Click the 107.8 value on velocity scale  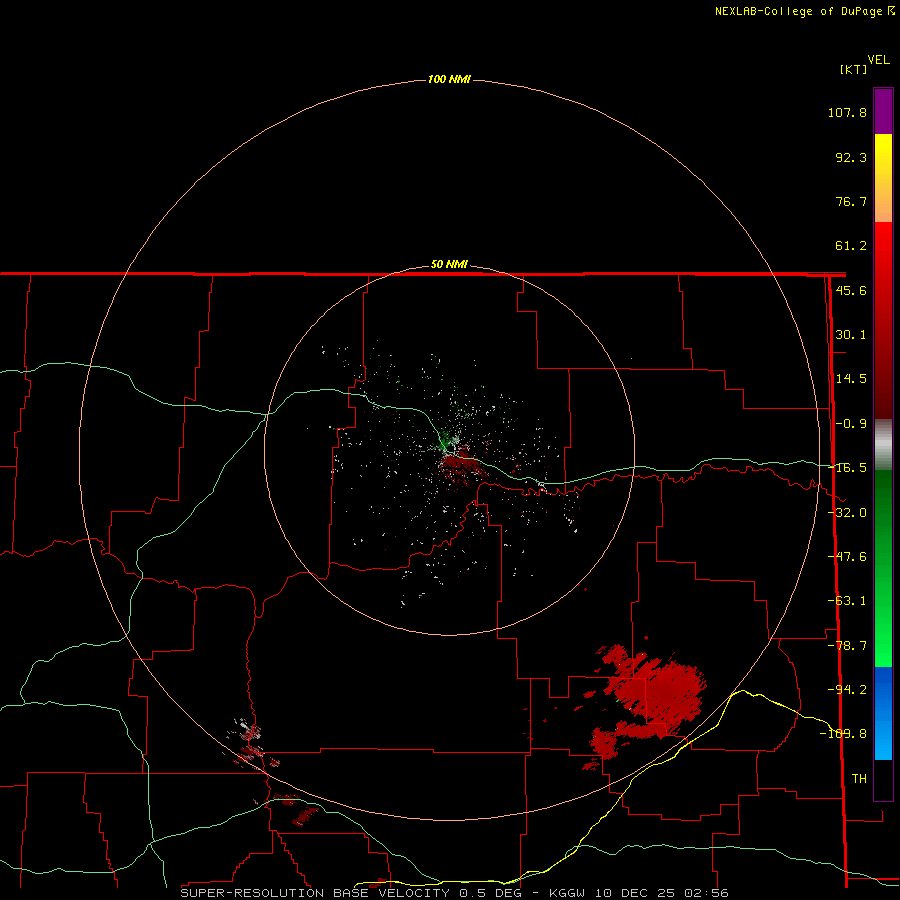(x=847, y=112)
